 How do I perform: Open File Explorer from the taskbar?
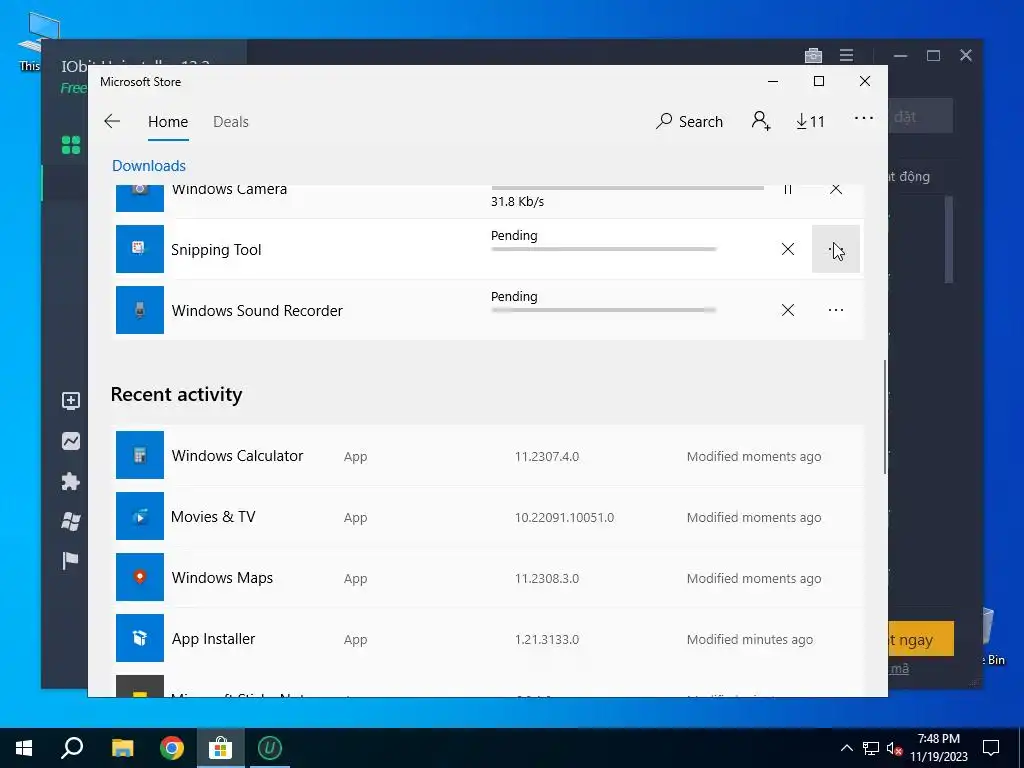pos(122,748)
